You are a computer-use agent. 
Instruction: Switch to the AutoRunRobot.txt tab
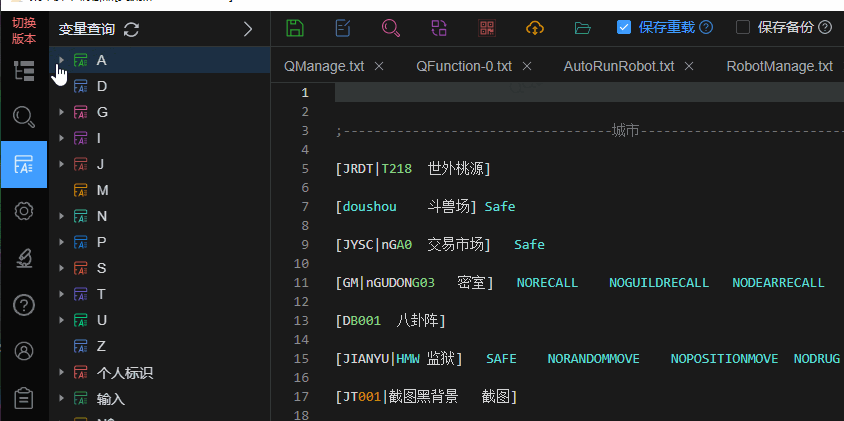(x=619, y=66)
